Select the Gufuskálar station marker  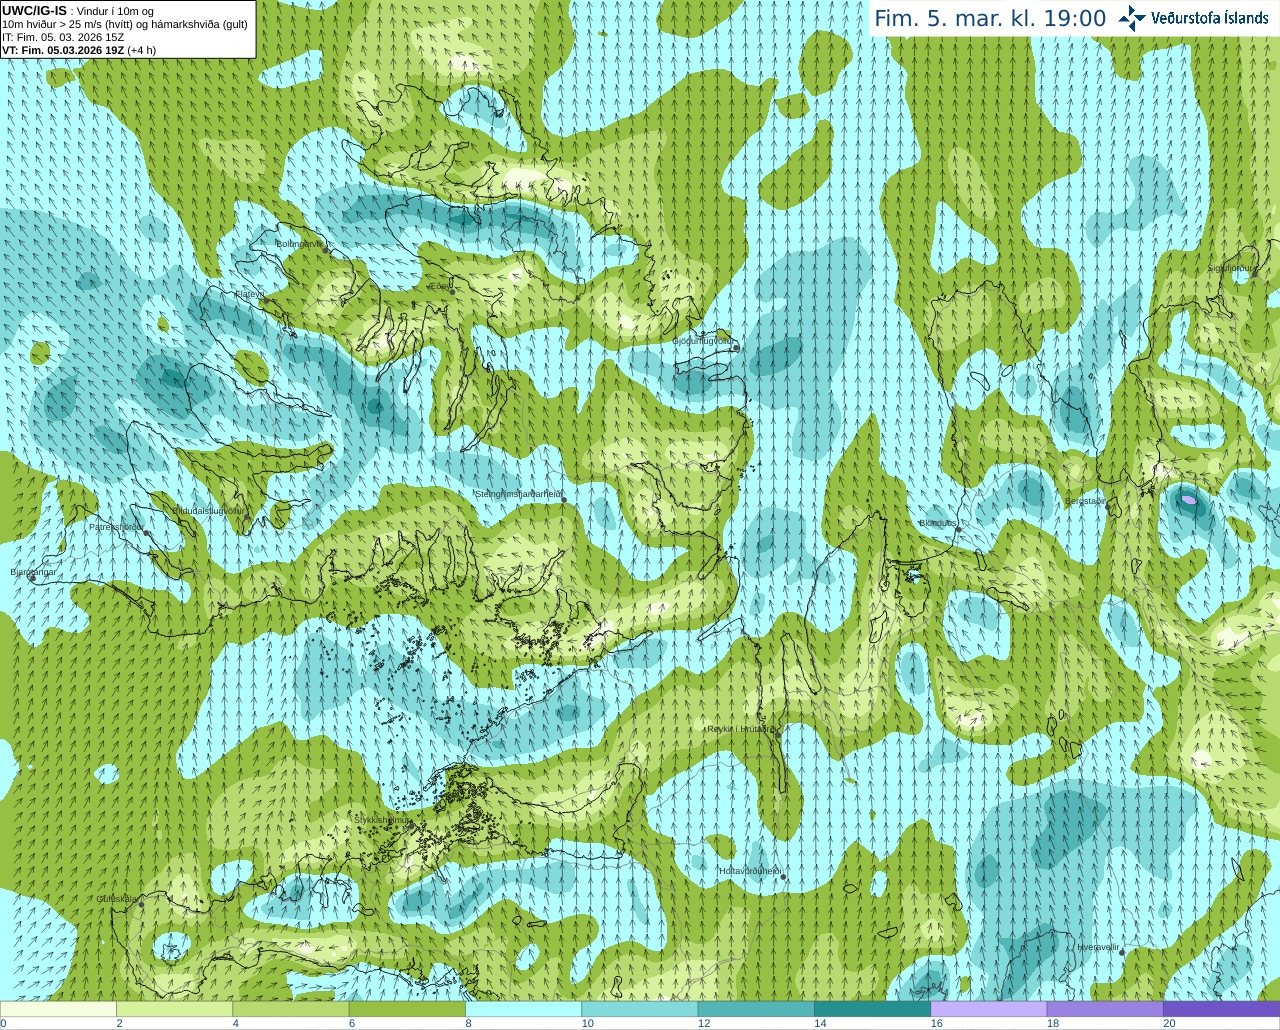(141, 904)
